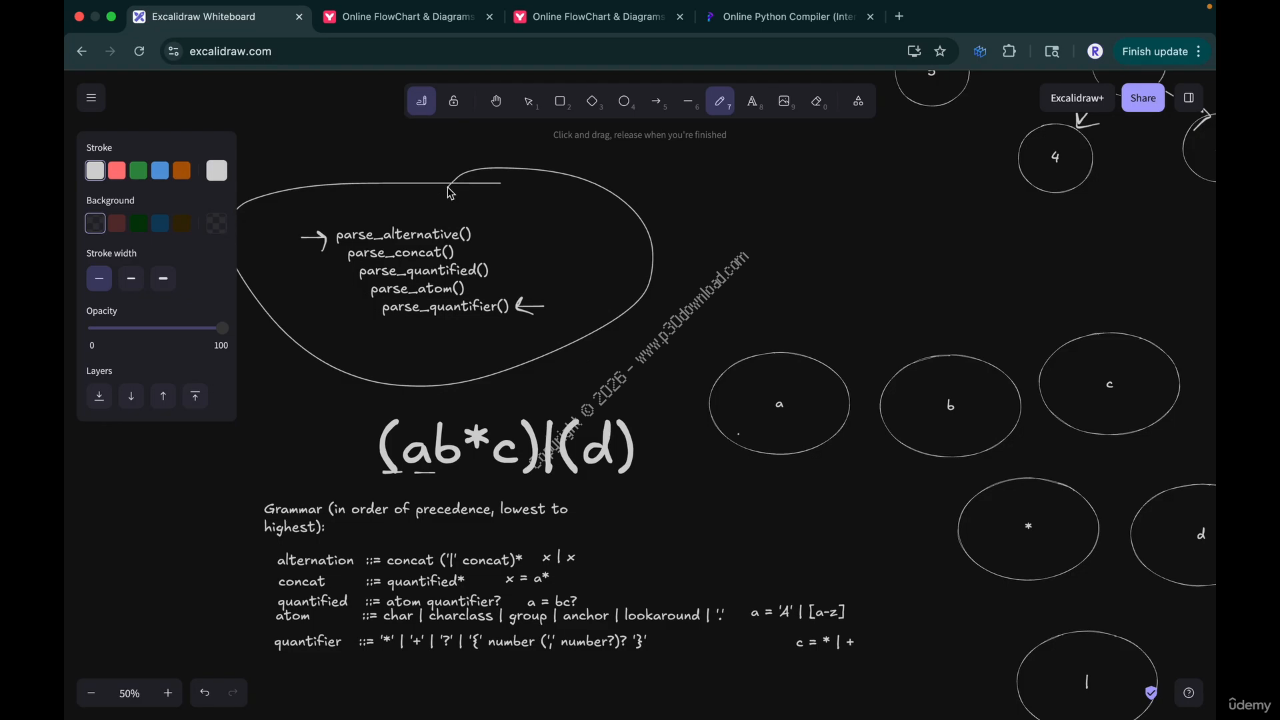Toggle the keep-tool-active lock

tap(453, 101)
